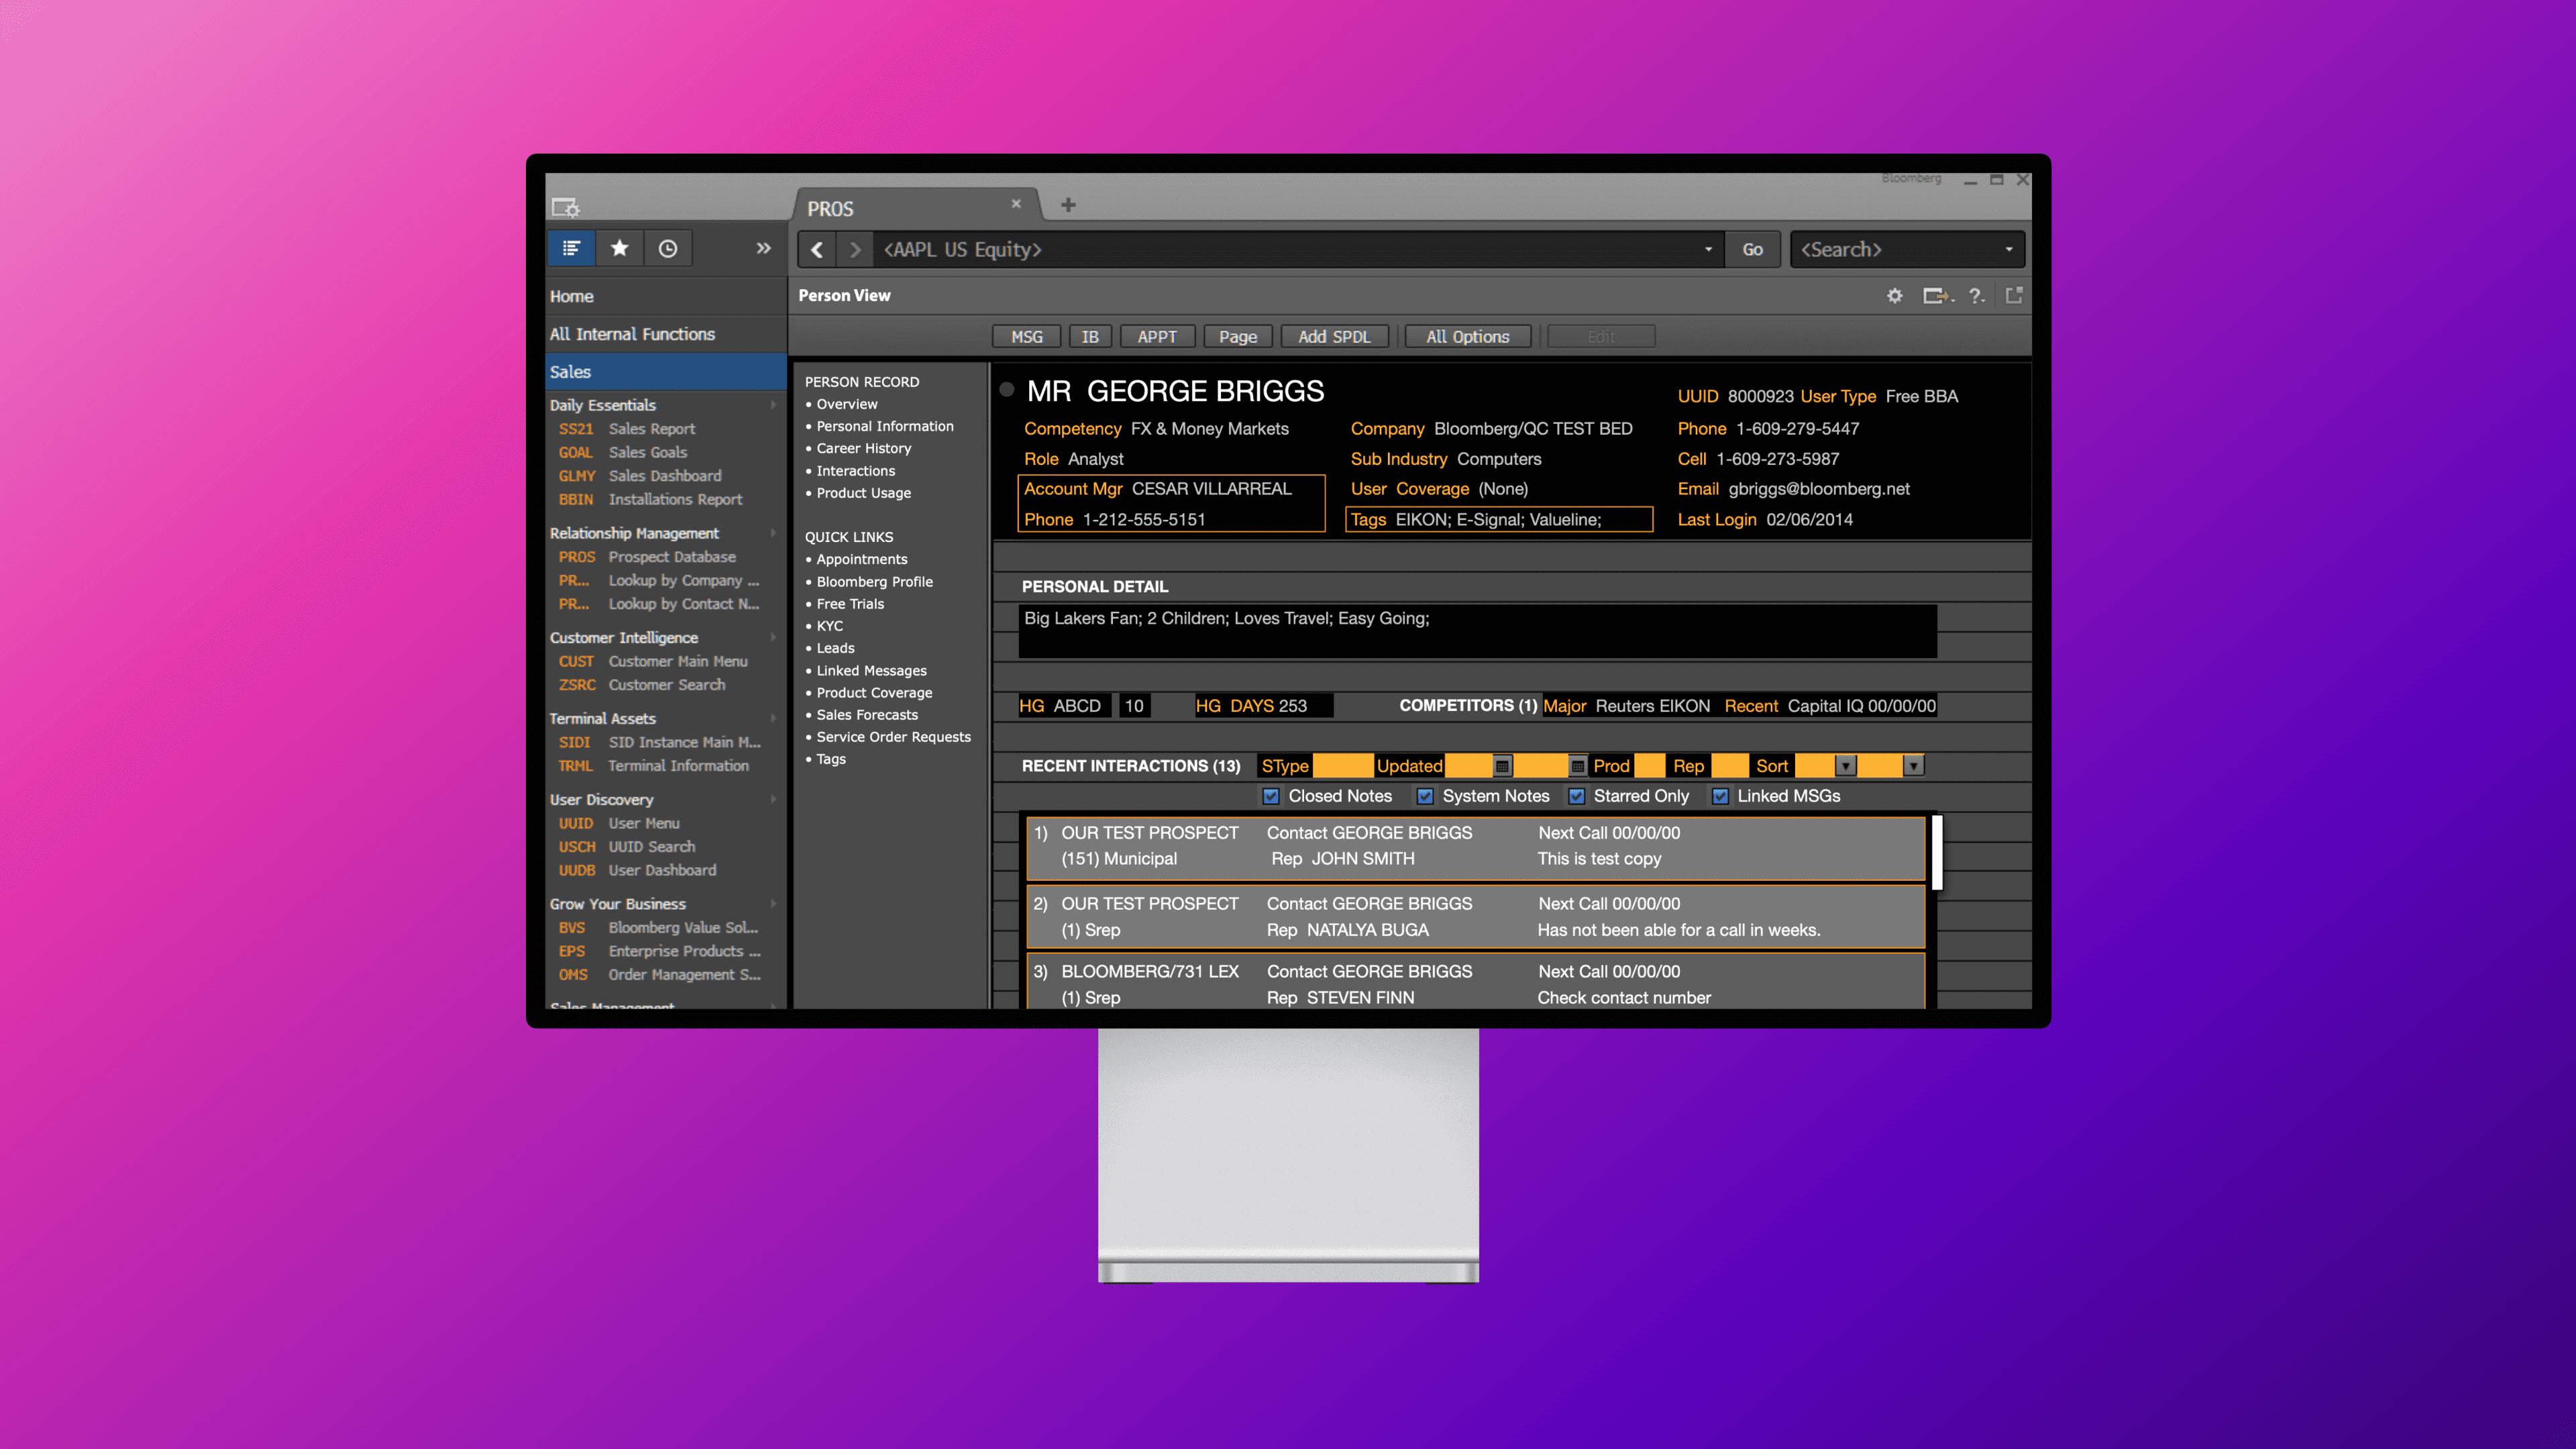Click the Prod filter field
The height and width of the screenshot is (1449, 2576).
click(1649, 766)
